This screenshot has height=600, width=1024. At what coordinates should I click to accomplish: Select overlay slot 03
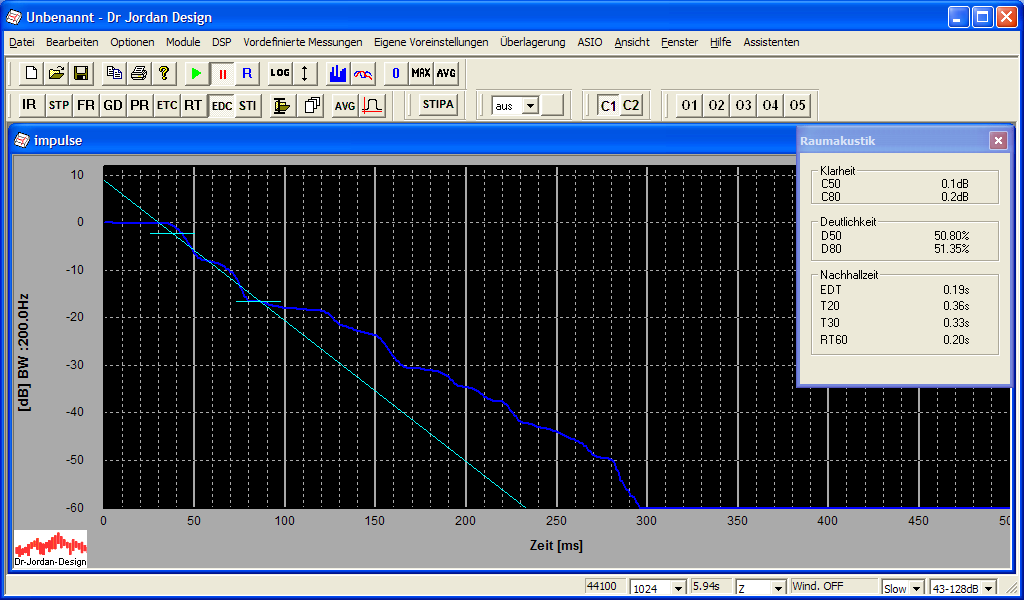[743, 105]
